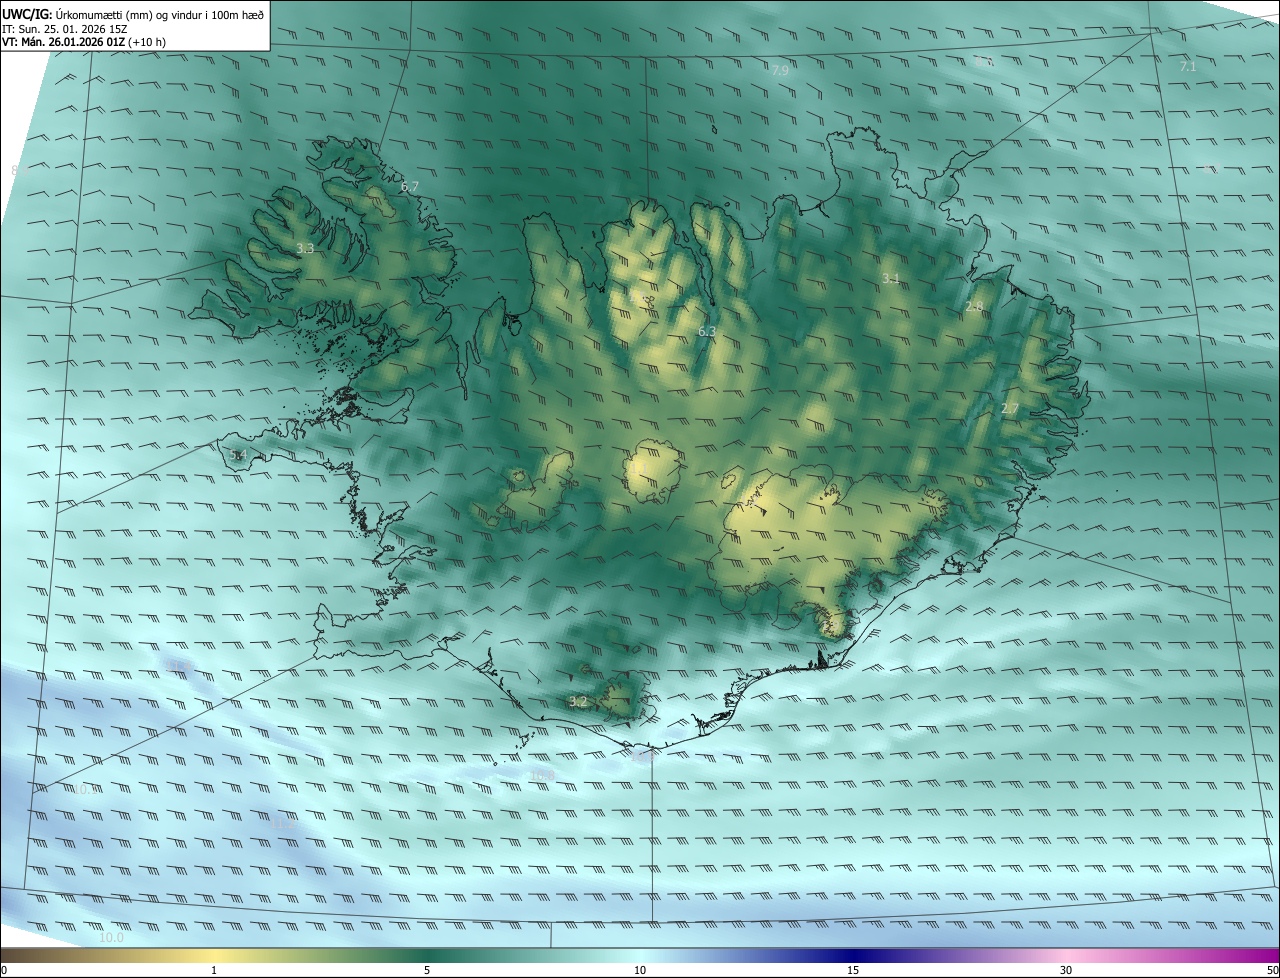1280x978 pixels.
Task: Click the 10.8 value label on the map
Action: coord(542,775)
